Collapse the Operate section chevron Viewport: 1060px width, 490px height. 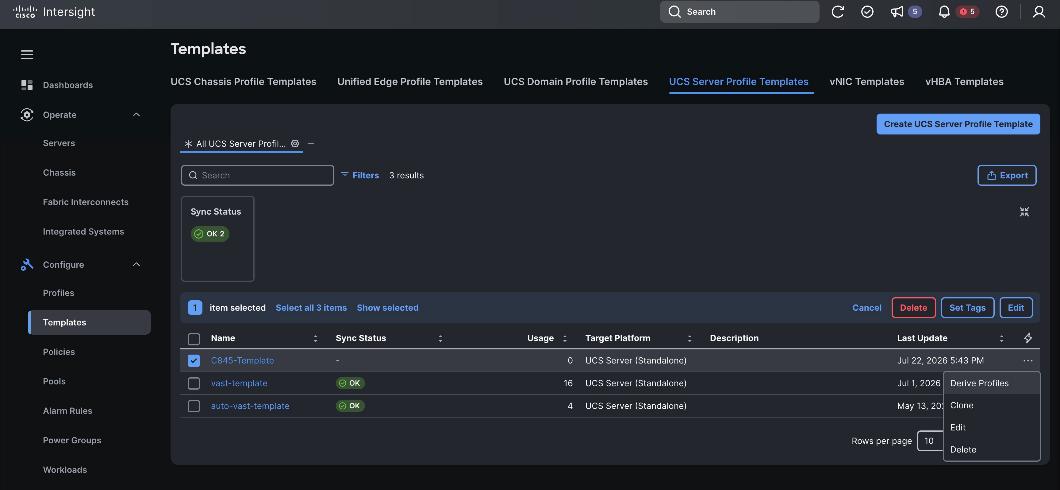136,115
